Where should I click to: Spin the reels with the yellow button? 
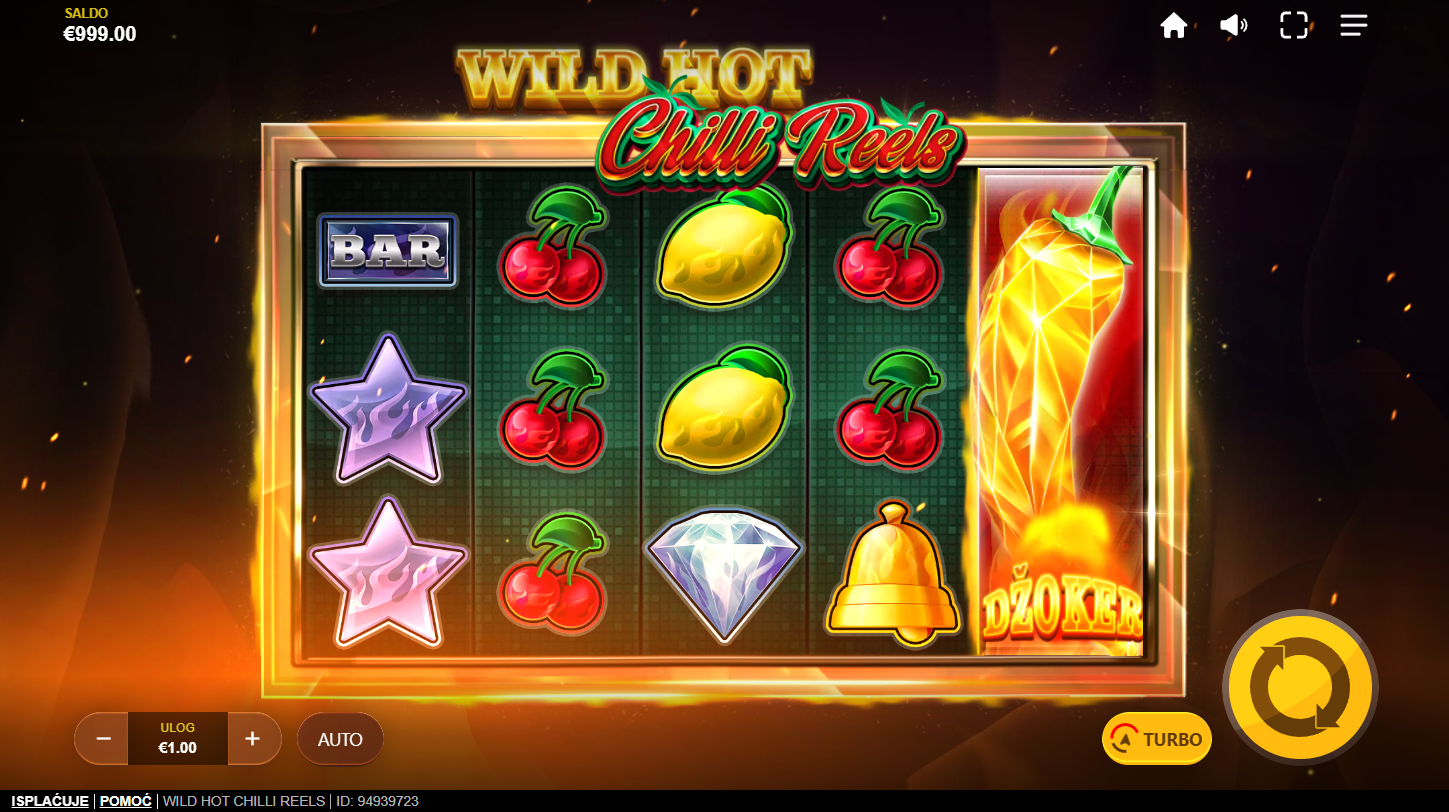tap(1300, 687)
